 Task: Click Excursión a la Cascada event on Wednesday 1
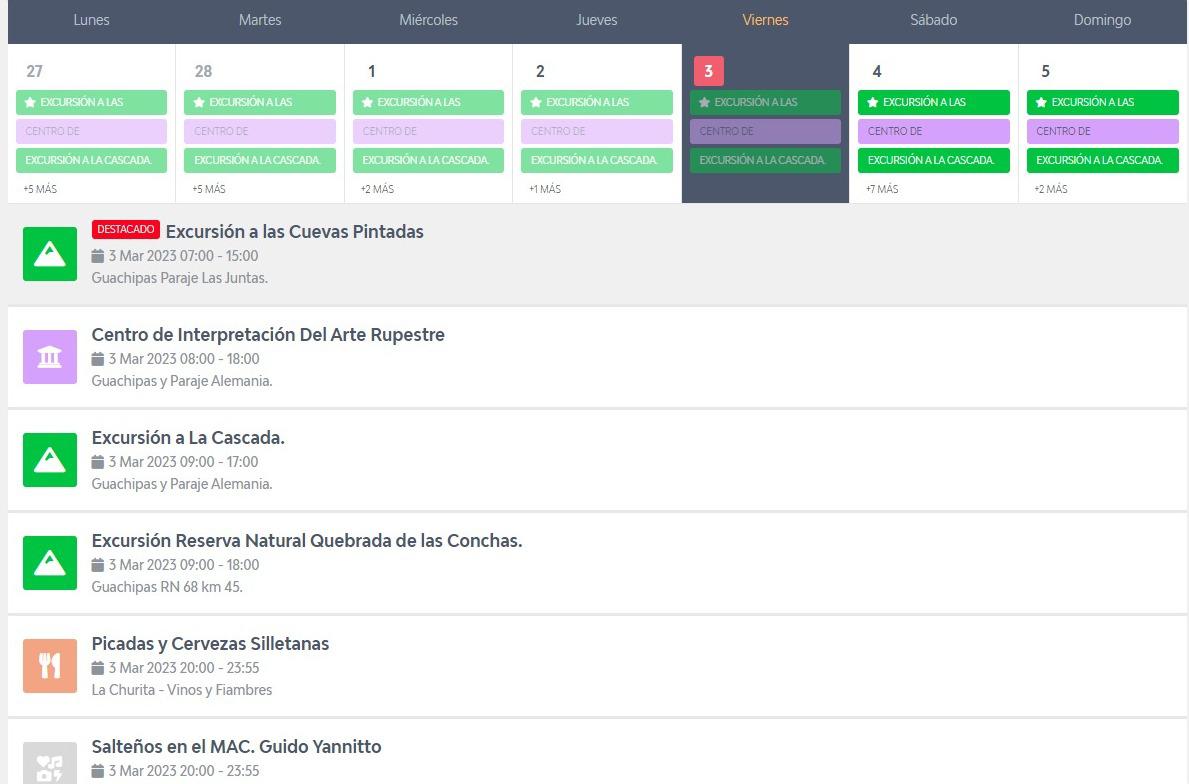428,160
